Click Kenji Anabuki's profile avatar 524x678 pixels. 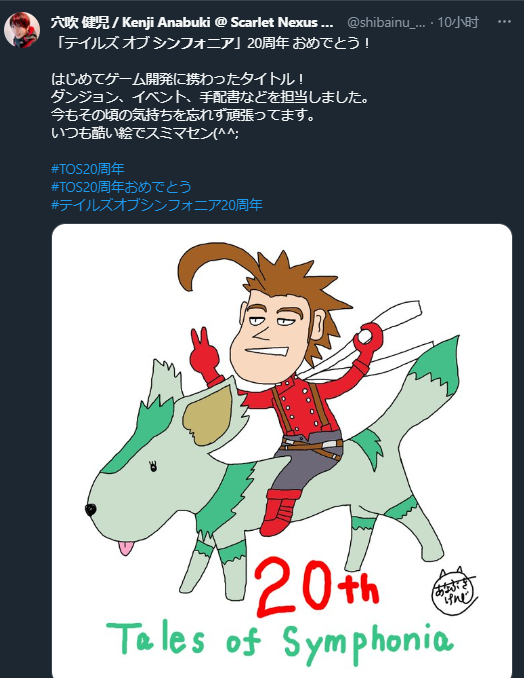22,30
